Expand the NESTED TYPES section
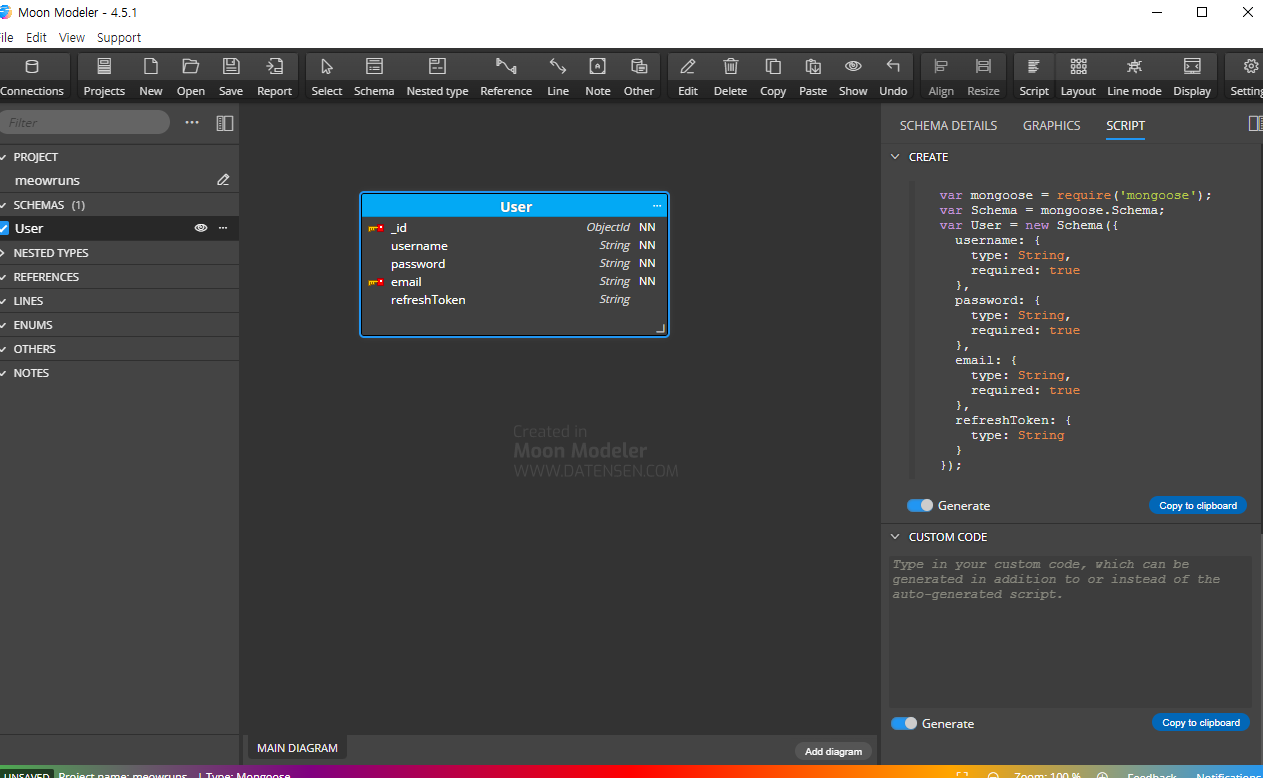 (x=4, y=253)
